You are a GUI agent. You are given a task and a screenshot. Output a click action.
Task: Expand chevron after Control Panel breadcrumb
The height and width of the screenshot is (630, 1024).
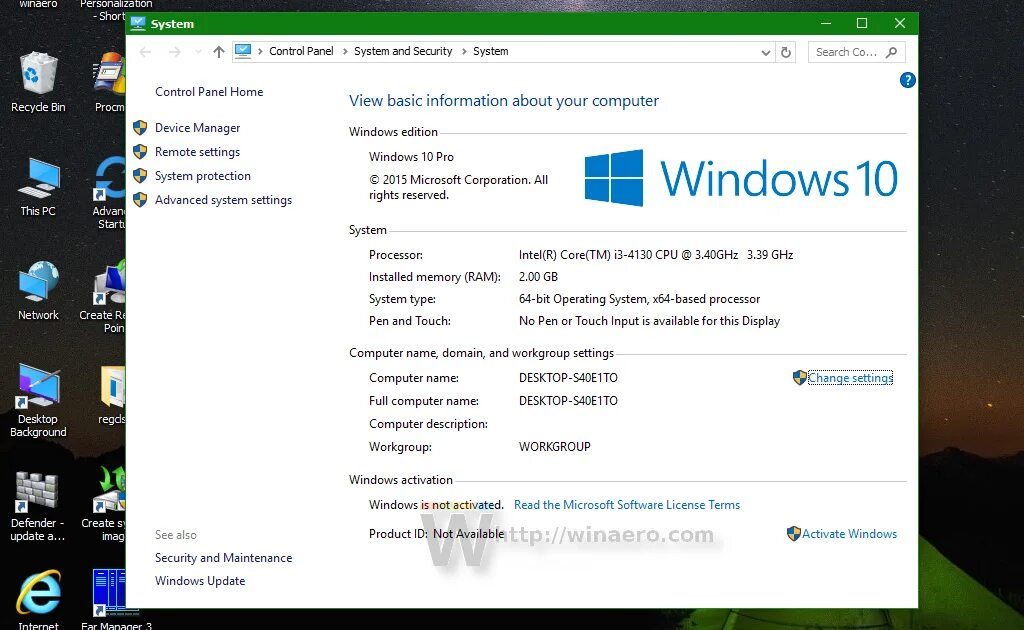(345, 52)
